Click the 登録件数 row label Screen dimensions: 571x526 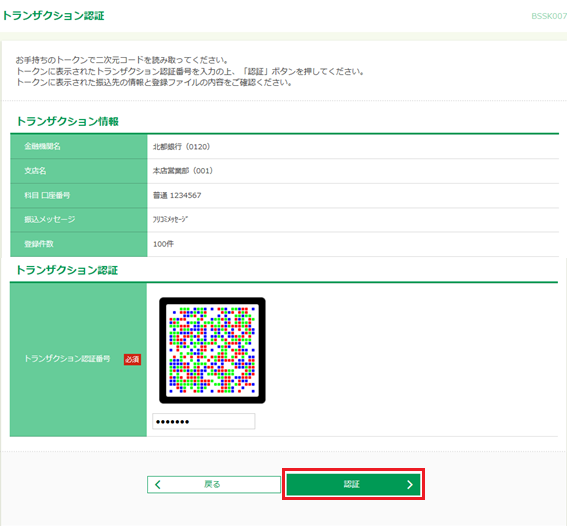(x=39, y=244)
